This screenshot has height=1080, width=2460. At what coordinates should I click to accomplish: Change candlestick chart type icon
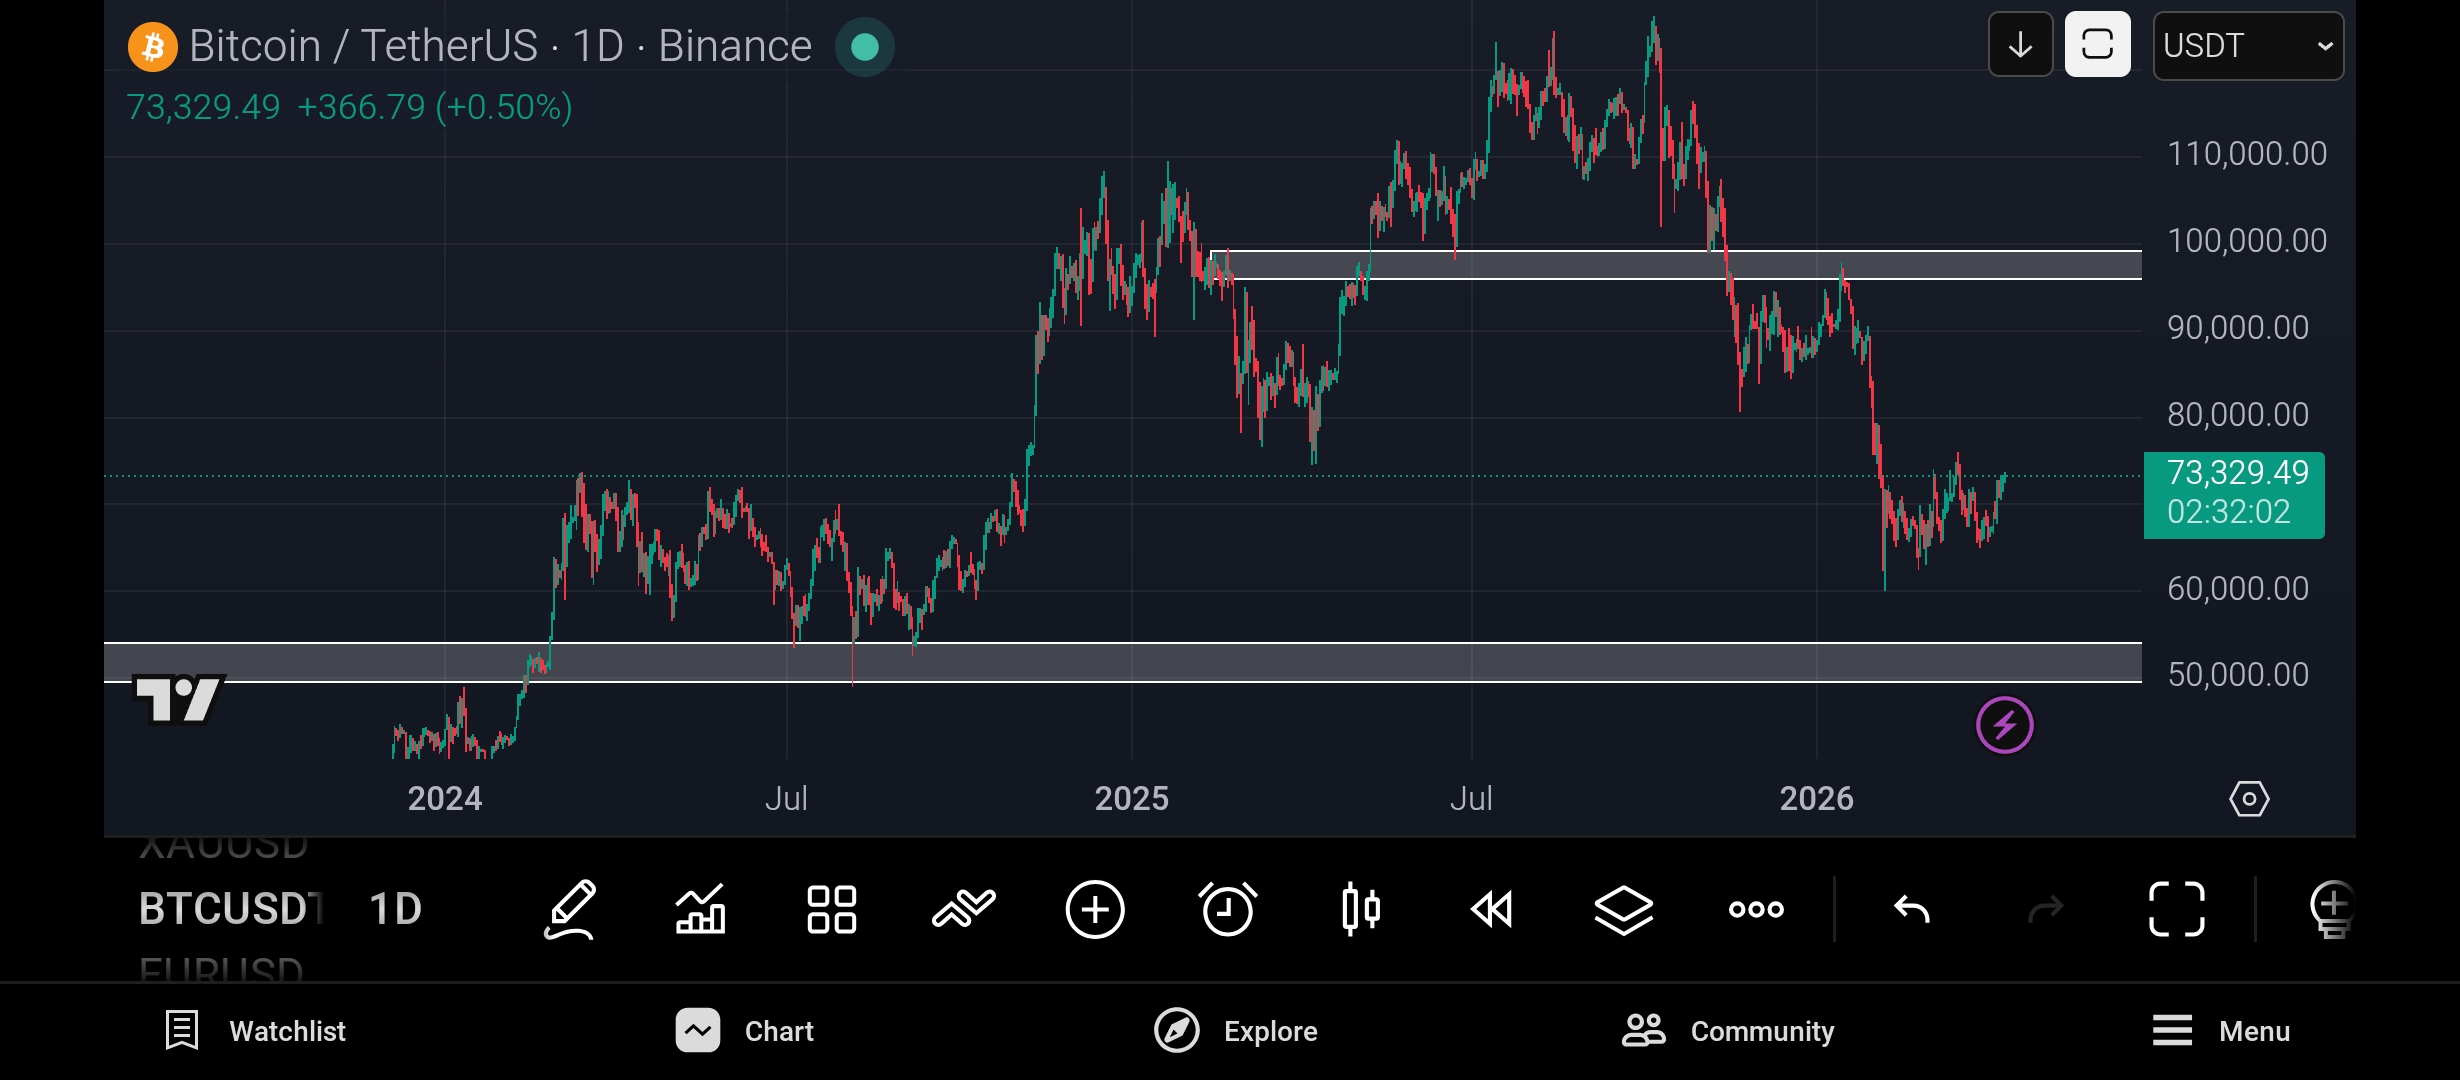[x=1360, y=909]
